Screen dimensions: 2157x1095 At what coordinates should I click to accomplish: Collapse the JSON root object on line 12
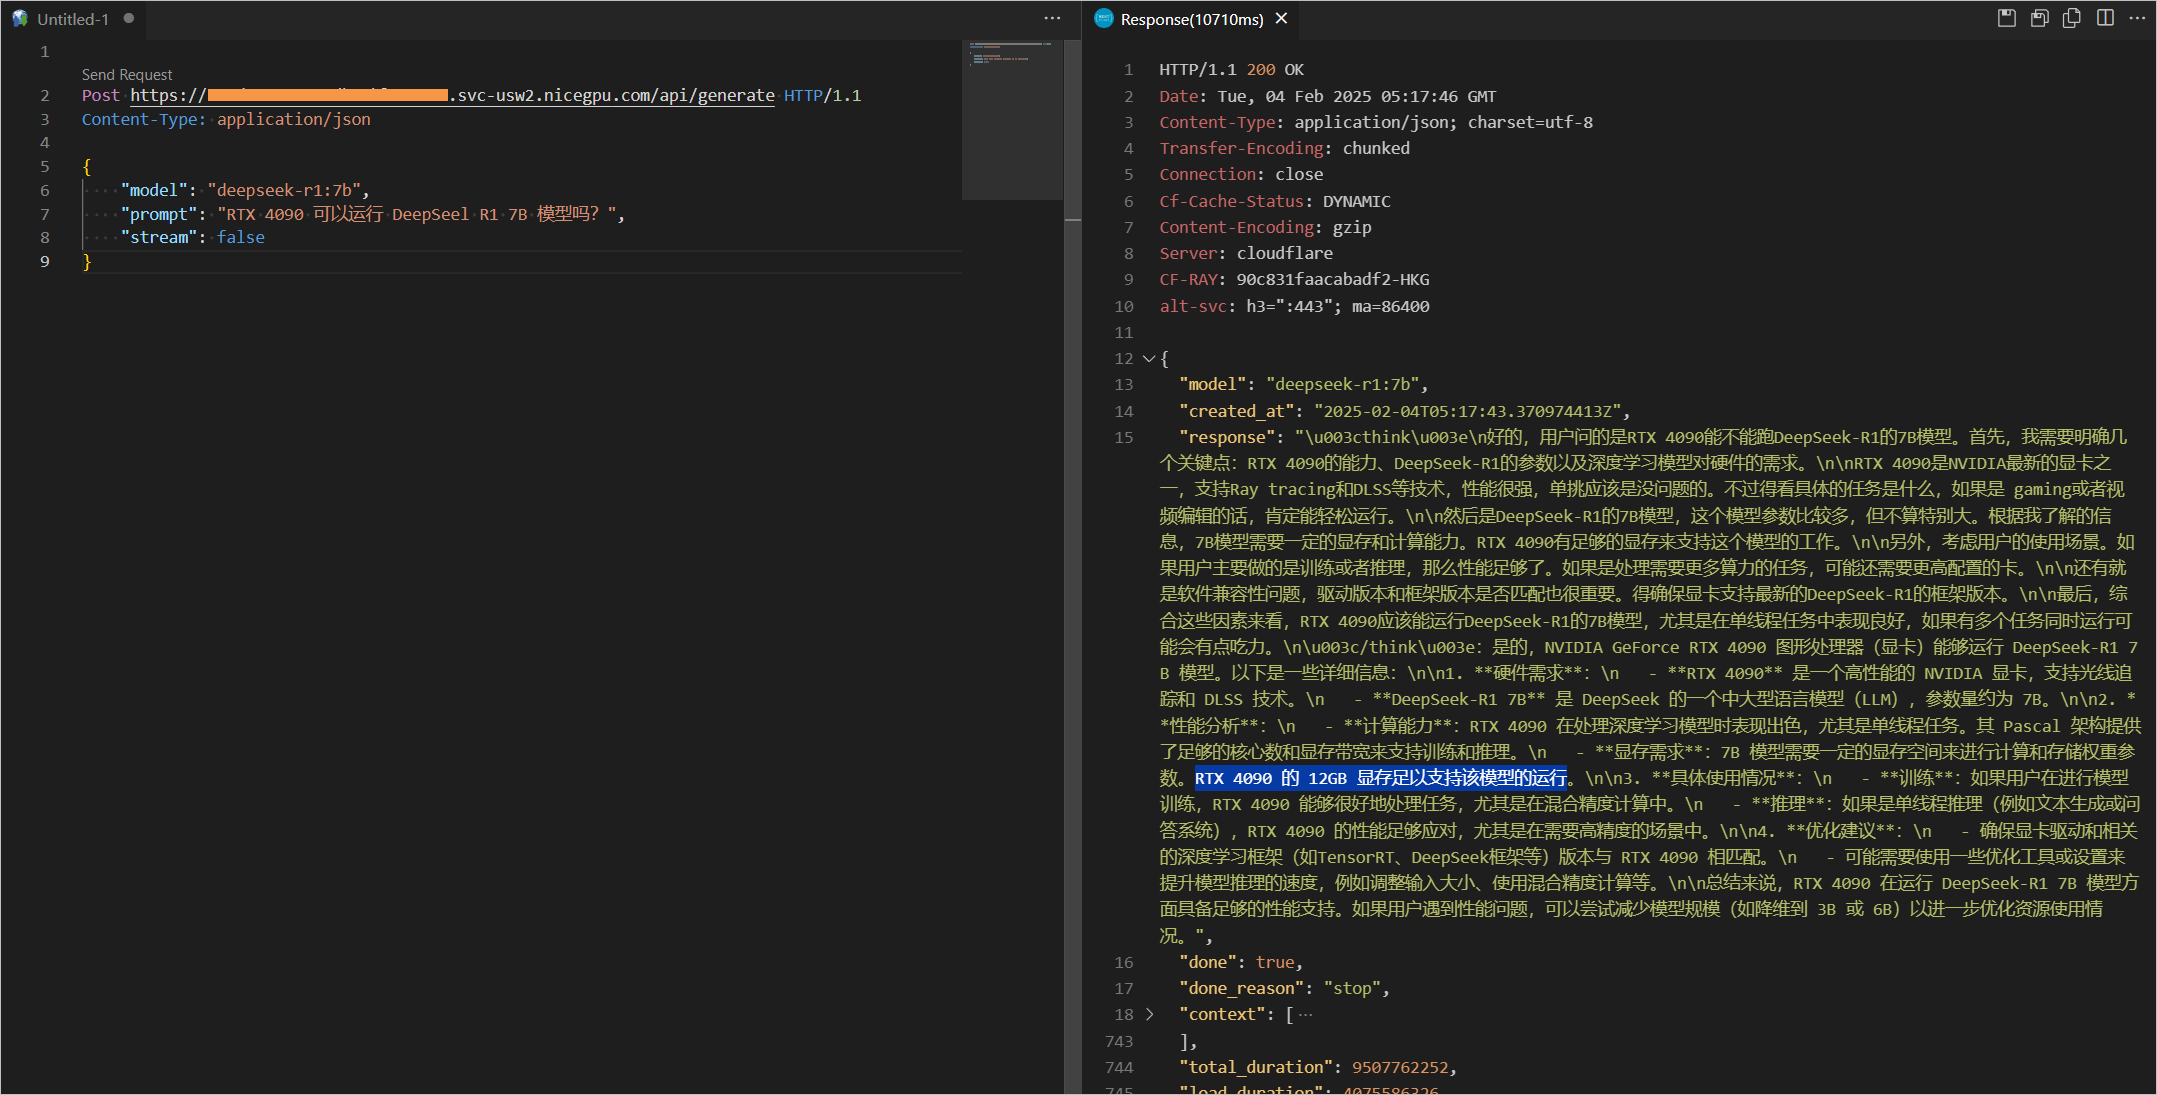pyautogui.click(x=1149, y=359)
